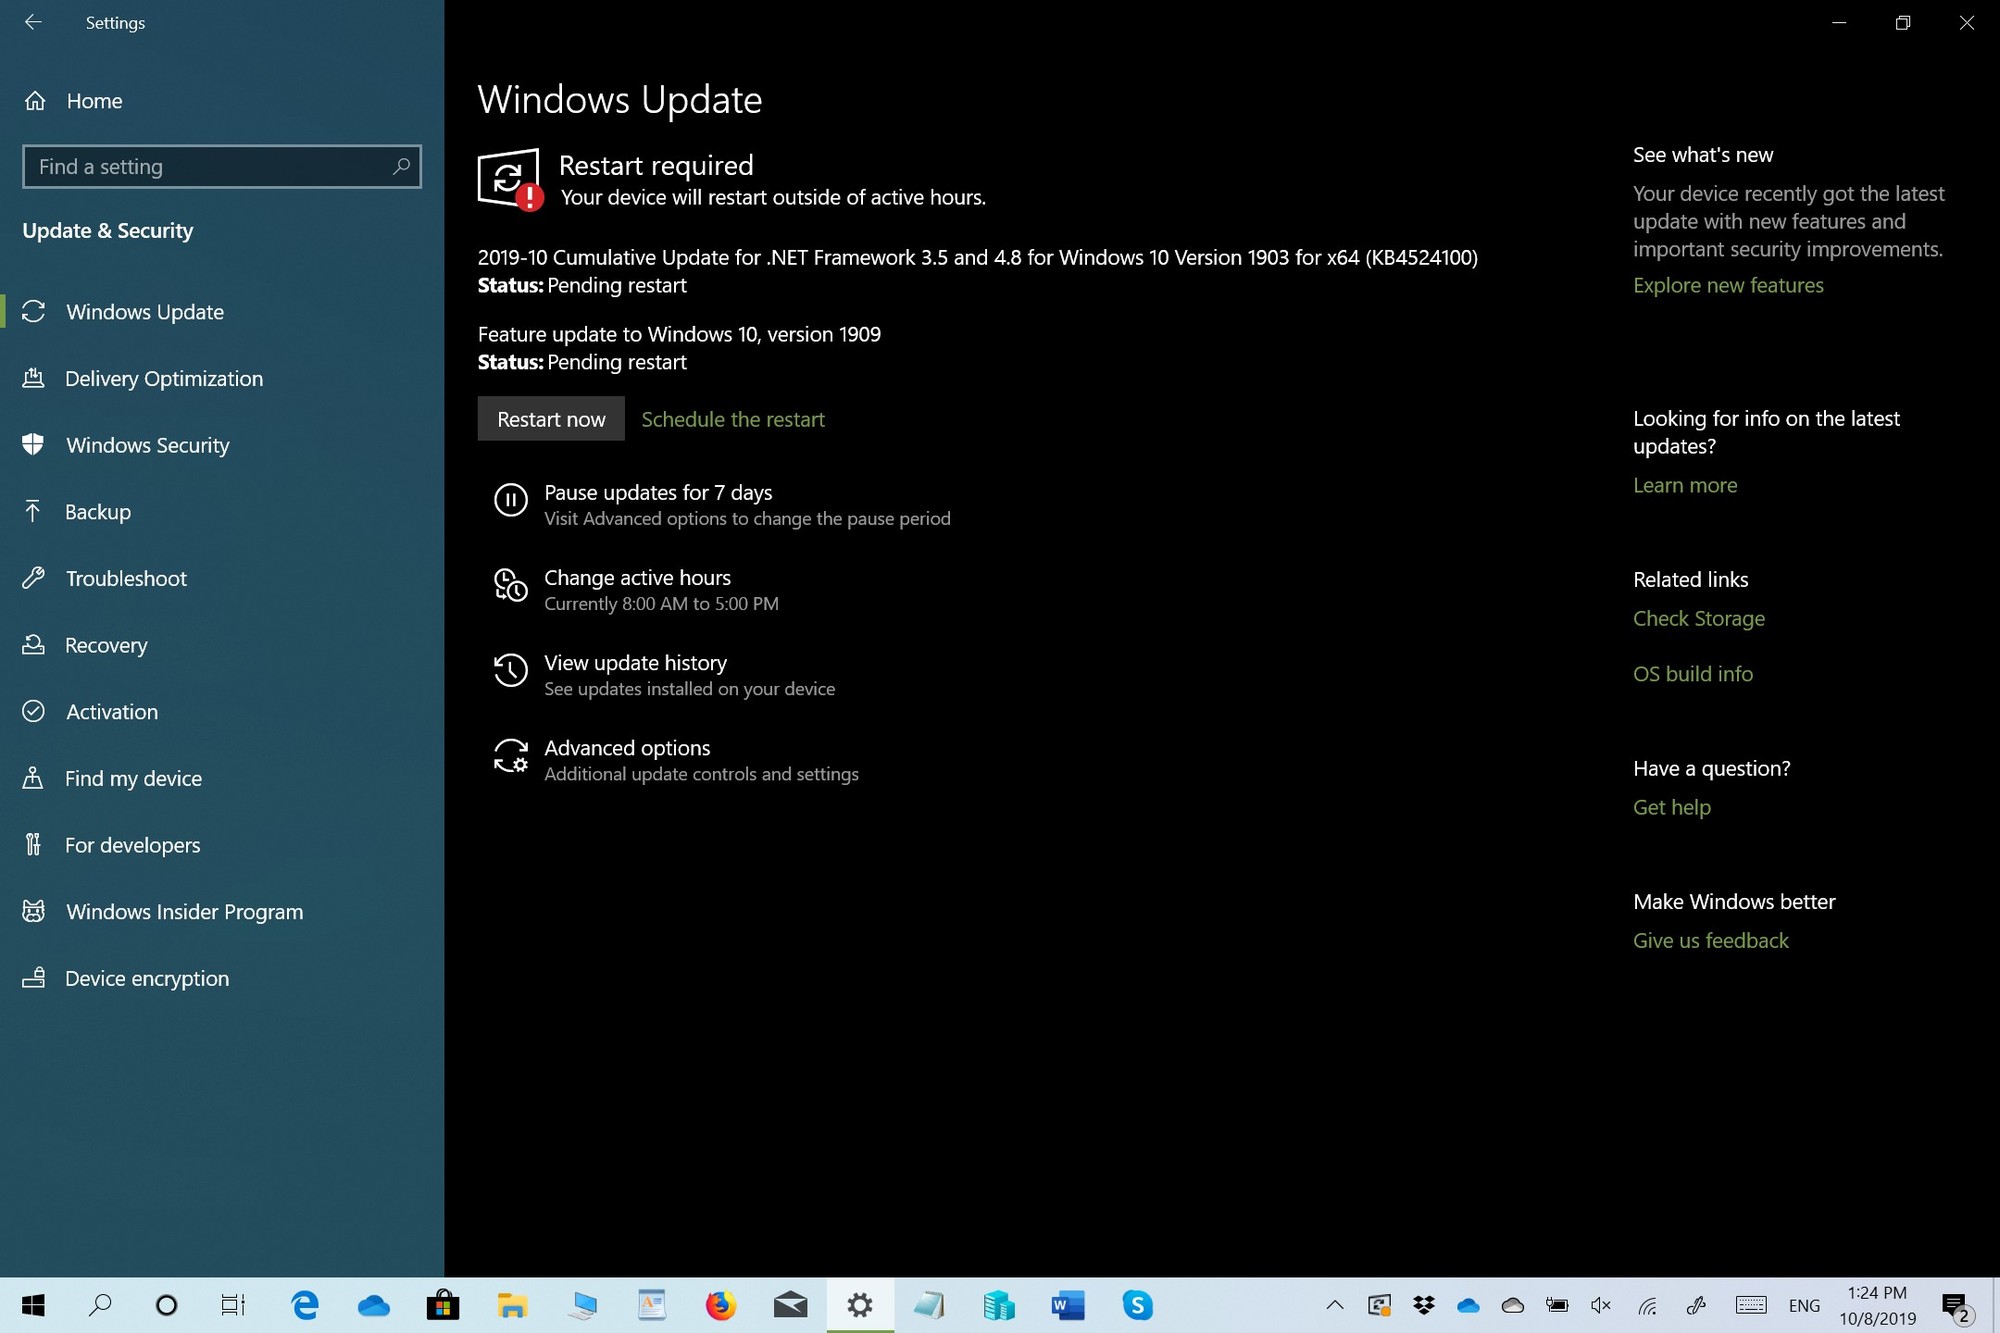2000x1333 pixels.
Task: Click Give us feedback link
Action: tap(1711, 941)
